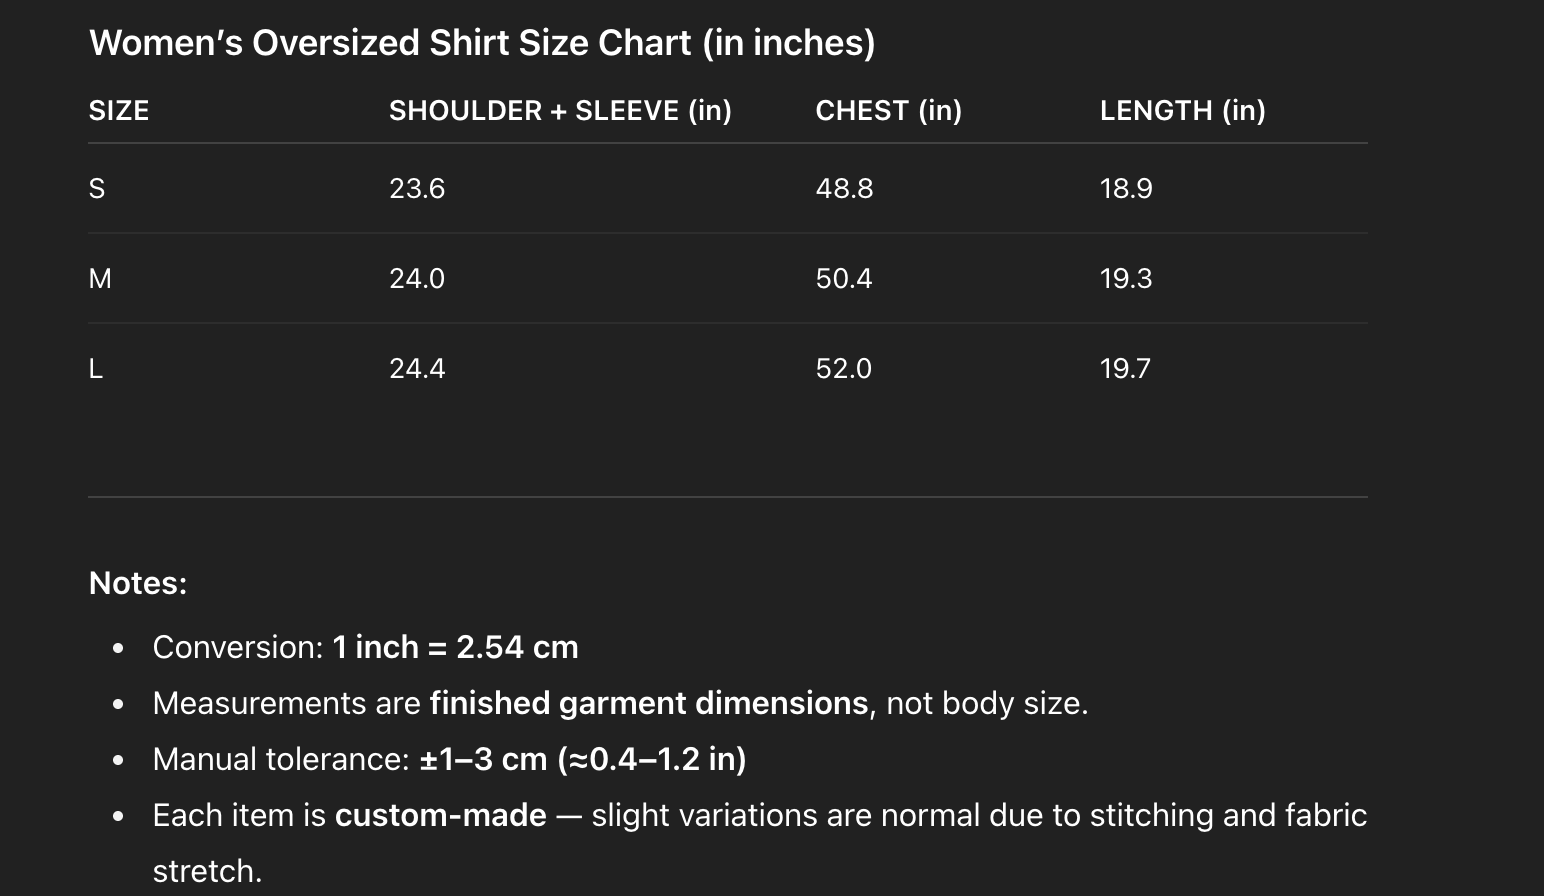Click the 24.4 shoulder + sleeve value

click(x=417, y=369)
